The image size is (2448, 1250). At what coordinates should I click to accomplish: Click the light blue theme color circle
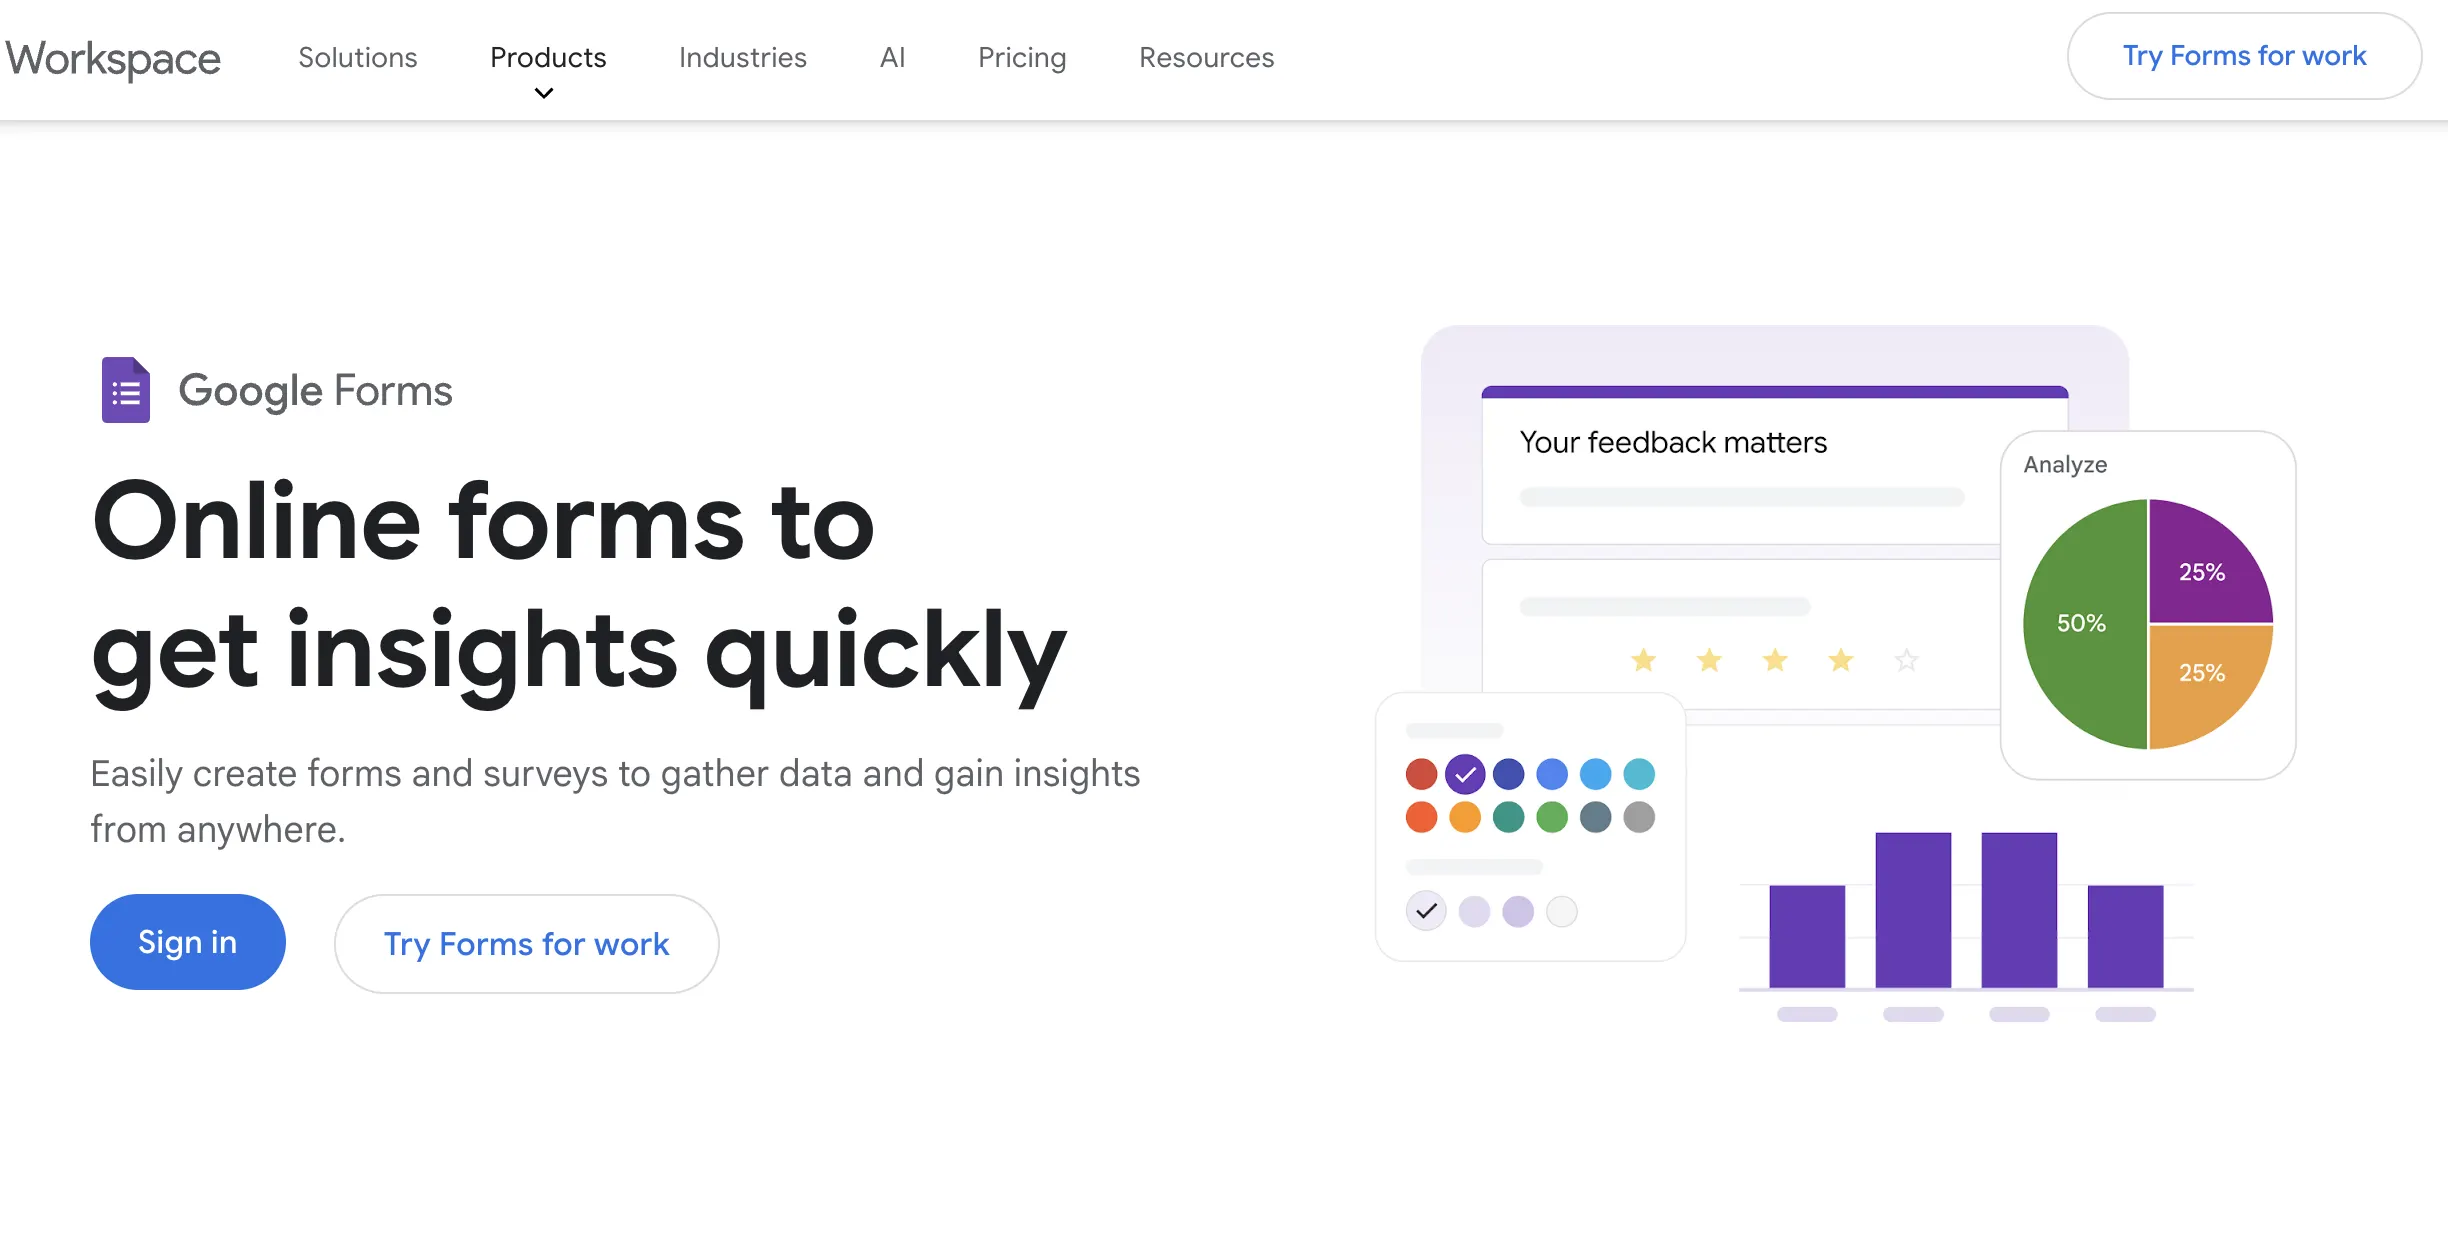pyautogui.click(x=1595, y=773)
